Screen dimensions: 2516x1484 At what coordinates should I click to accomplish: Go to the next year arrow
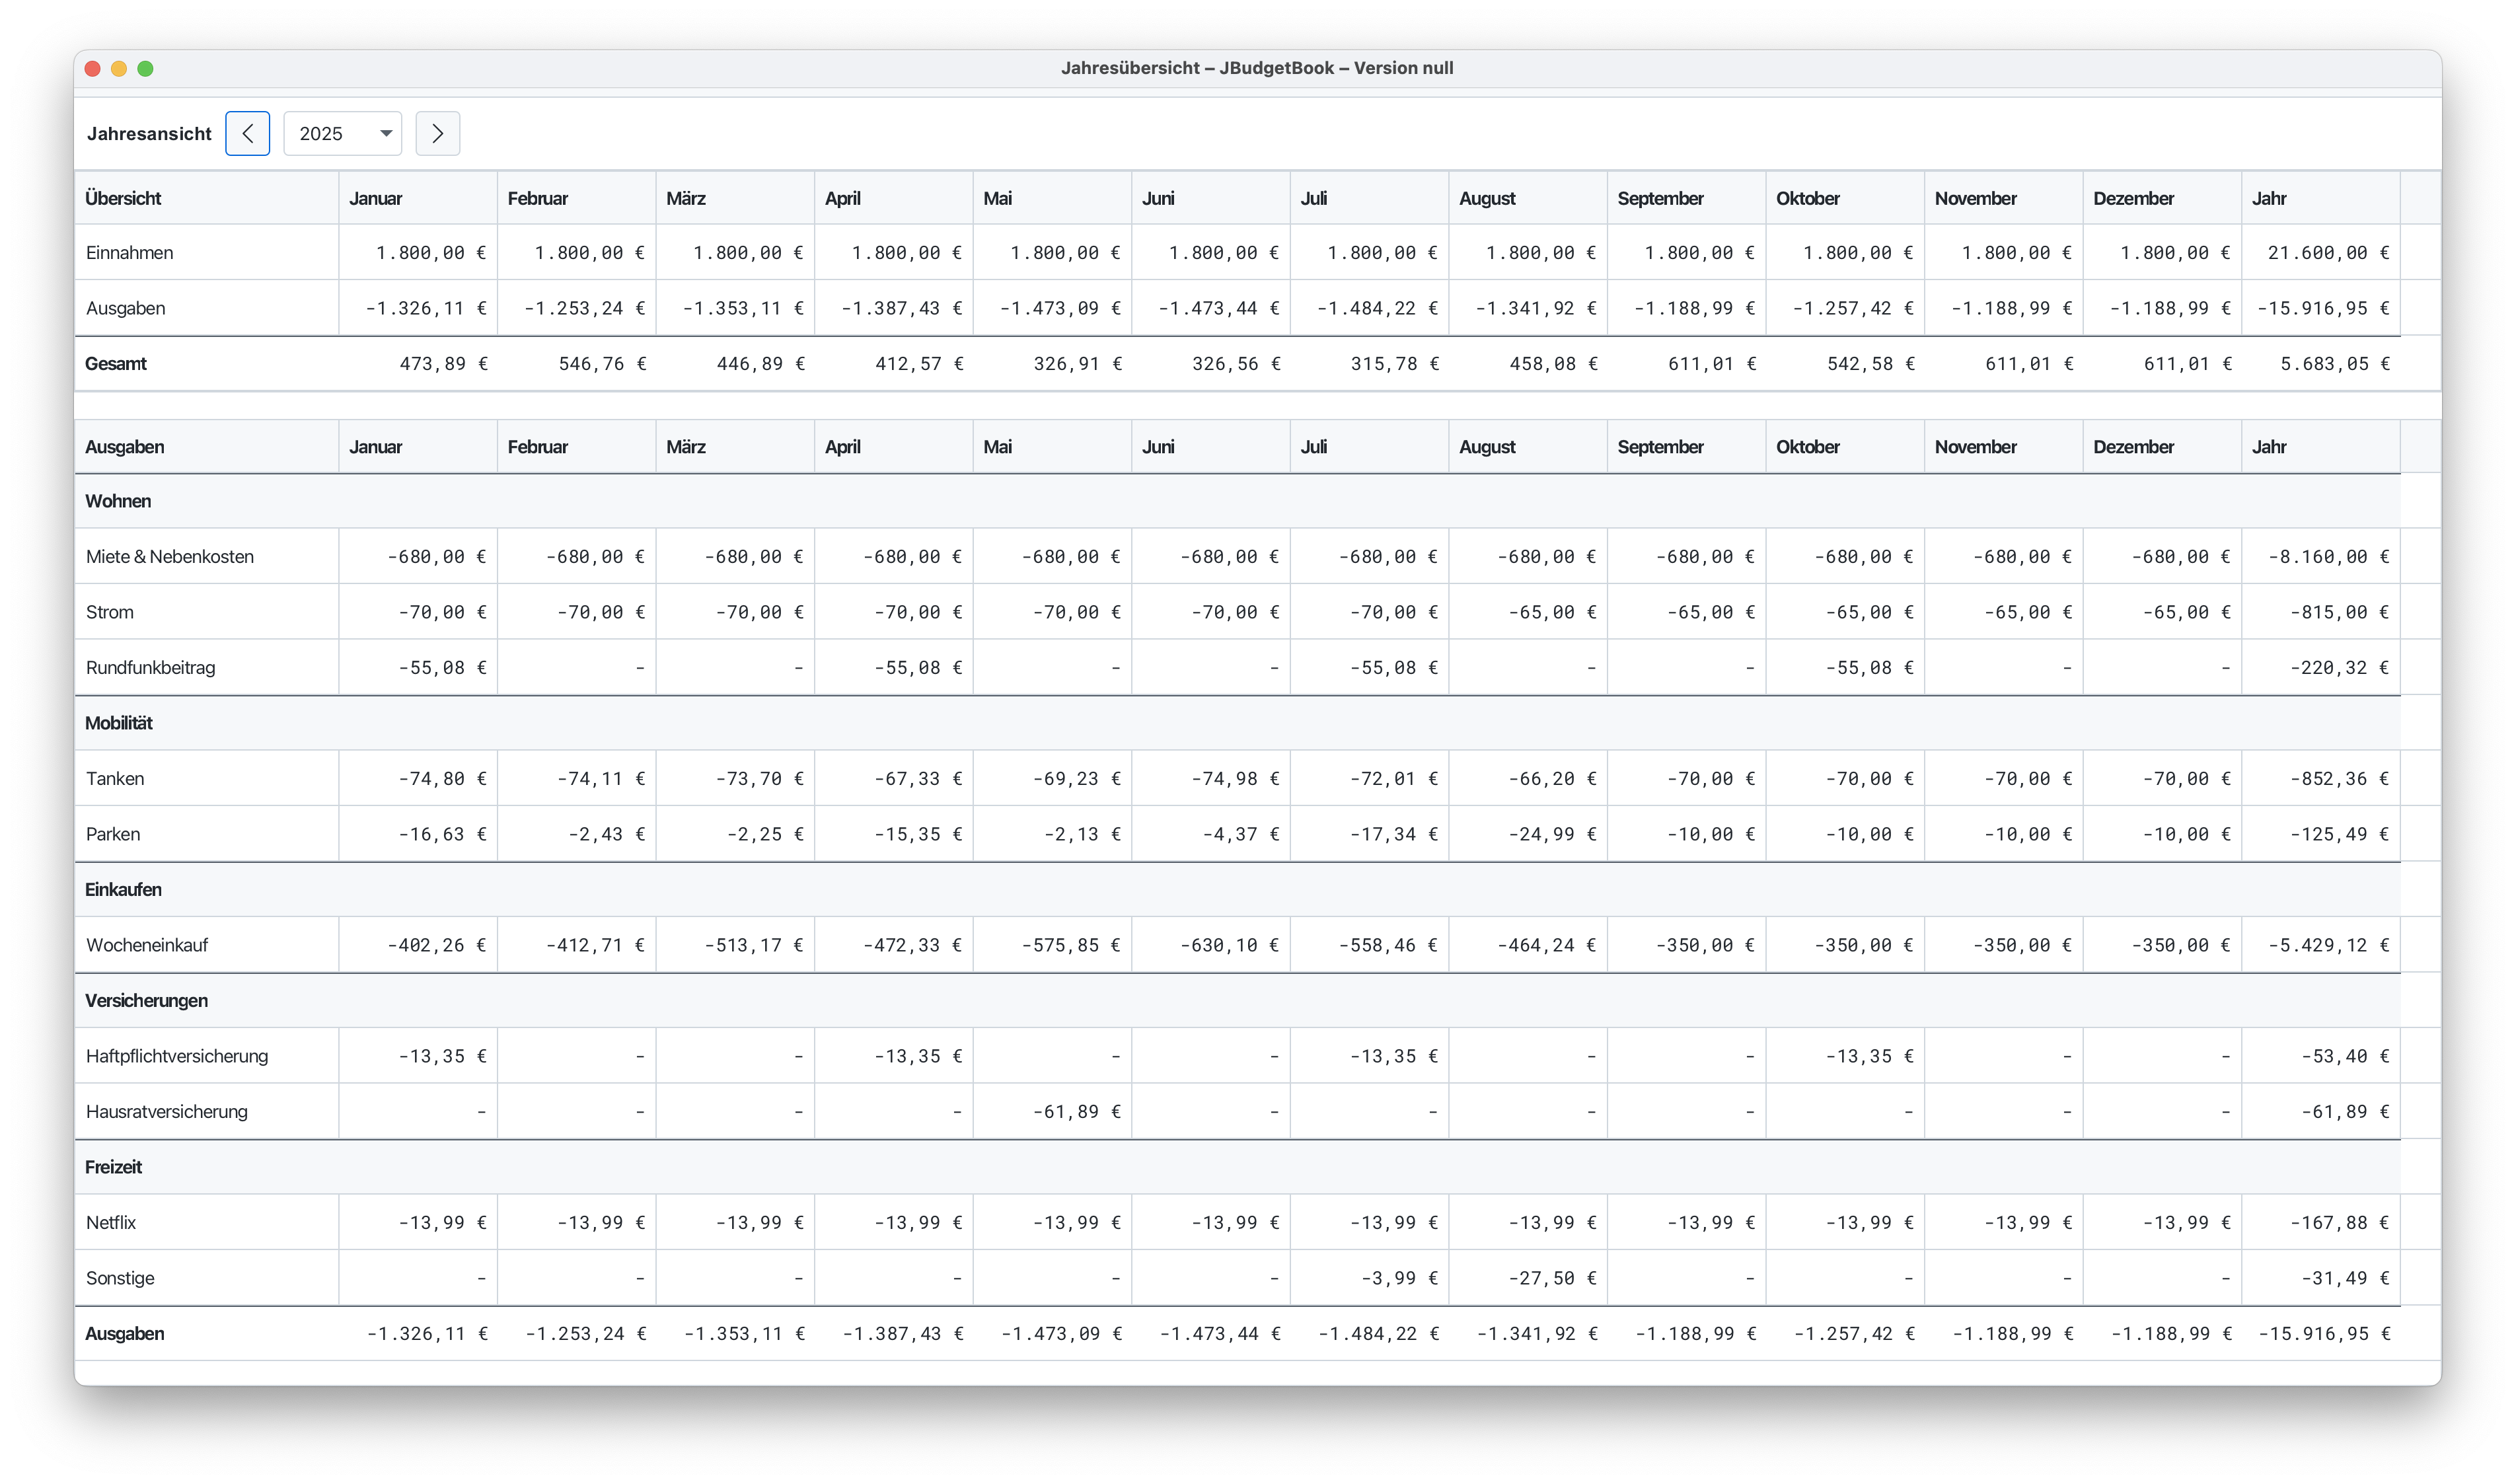point(437,134)
